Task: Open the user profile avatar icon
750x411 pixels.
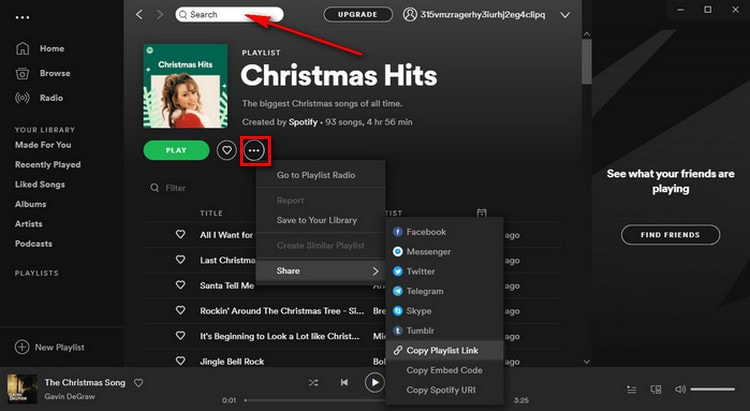Action: point(409,14)
